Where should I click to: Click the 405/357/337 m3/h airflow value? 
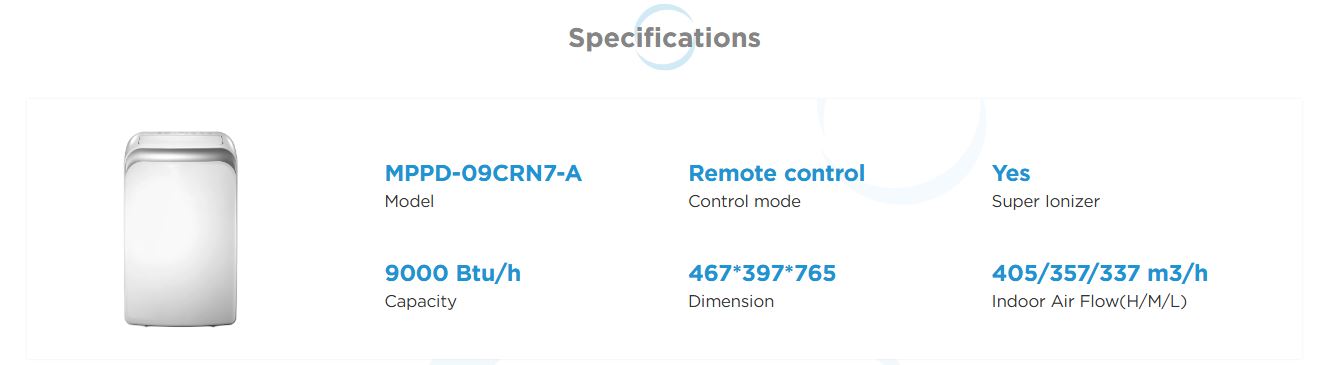tap(1100, 273)
